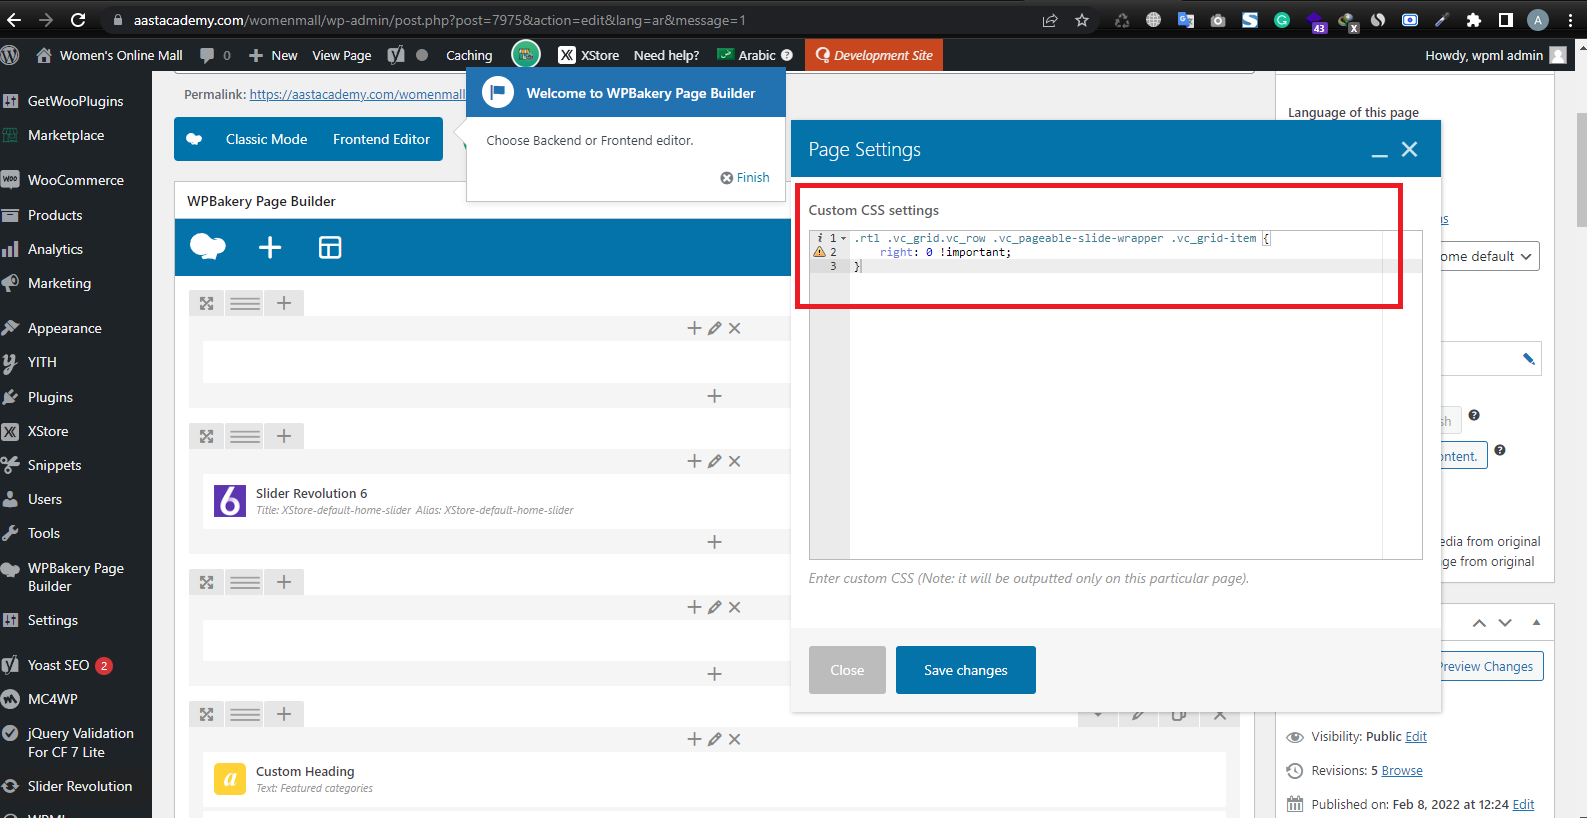
Task: Click drag handle of Slider Revolution row
Action: pos(245,436)
